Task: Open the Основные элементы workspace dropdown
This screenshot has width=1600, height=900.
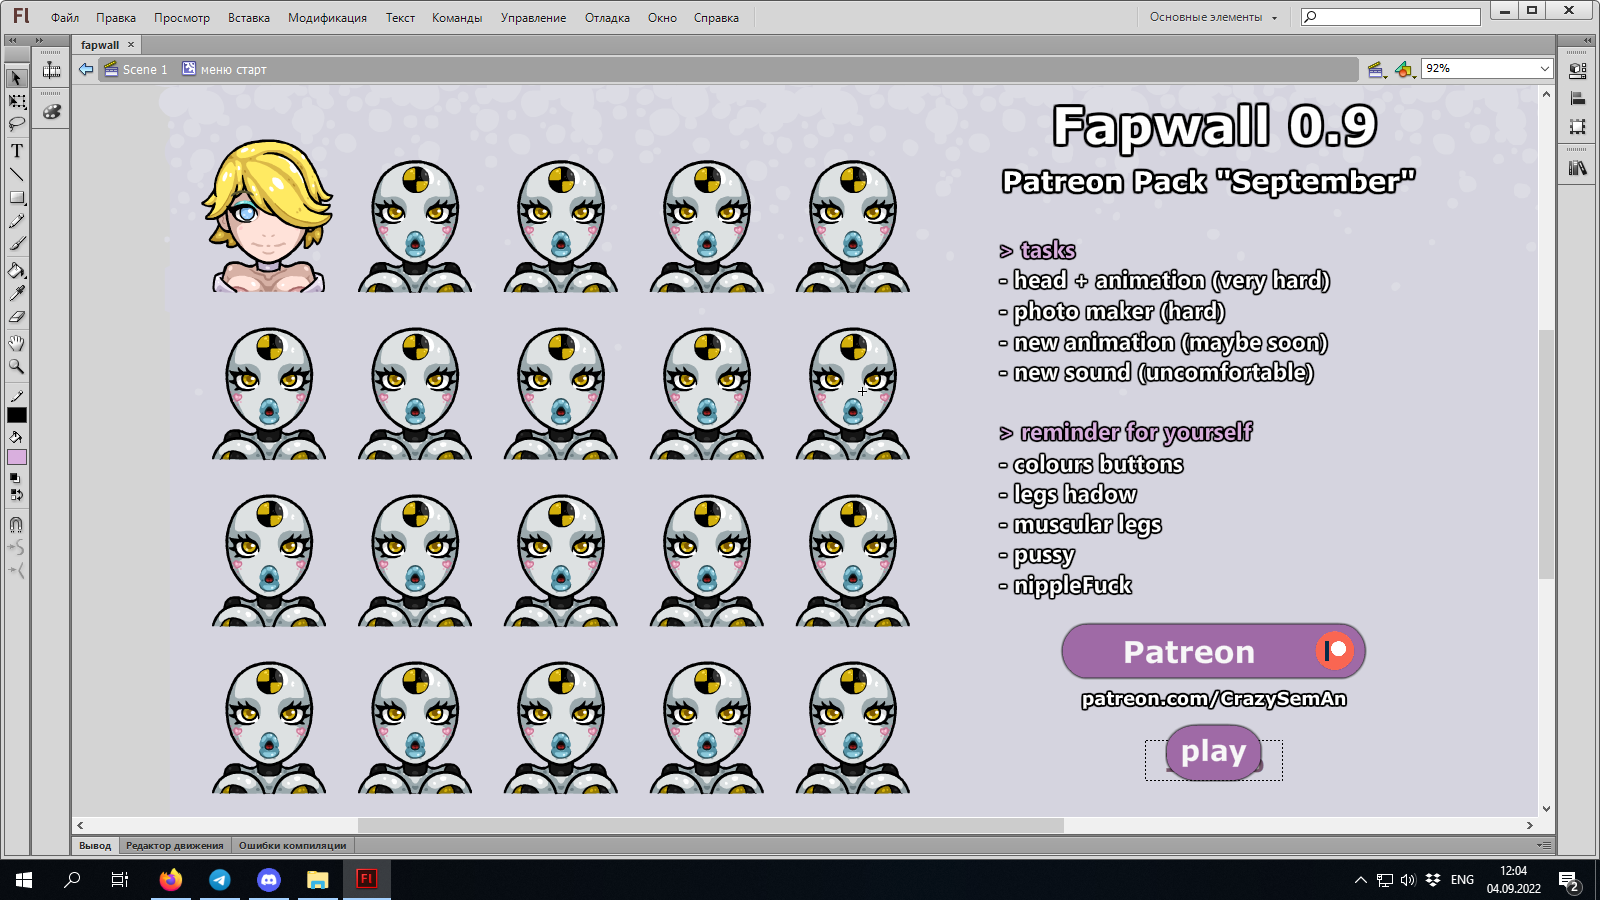Action: point(1213,17)
